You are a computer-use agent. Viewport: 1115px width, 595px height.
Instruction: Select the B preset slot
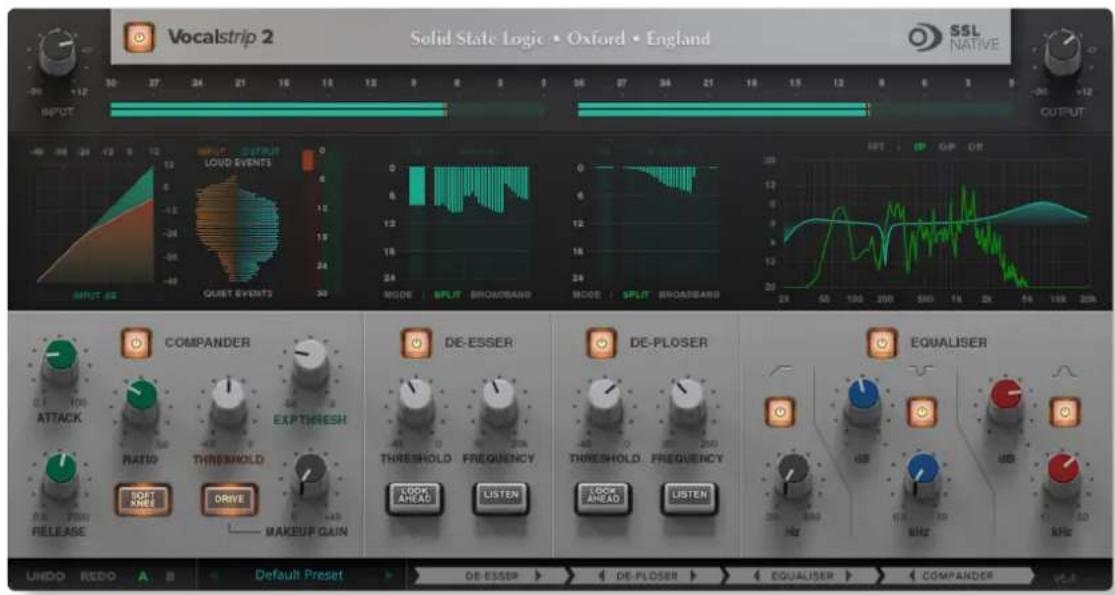tap(171, 576)
